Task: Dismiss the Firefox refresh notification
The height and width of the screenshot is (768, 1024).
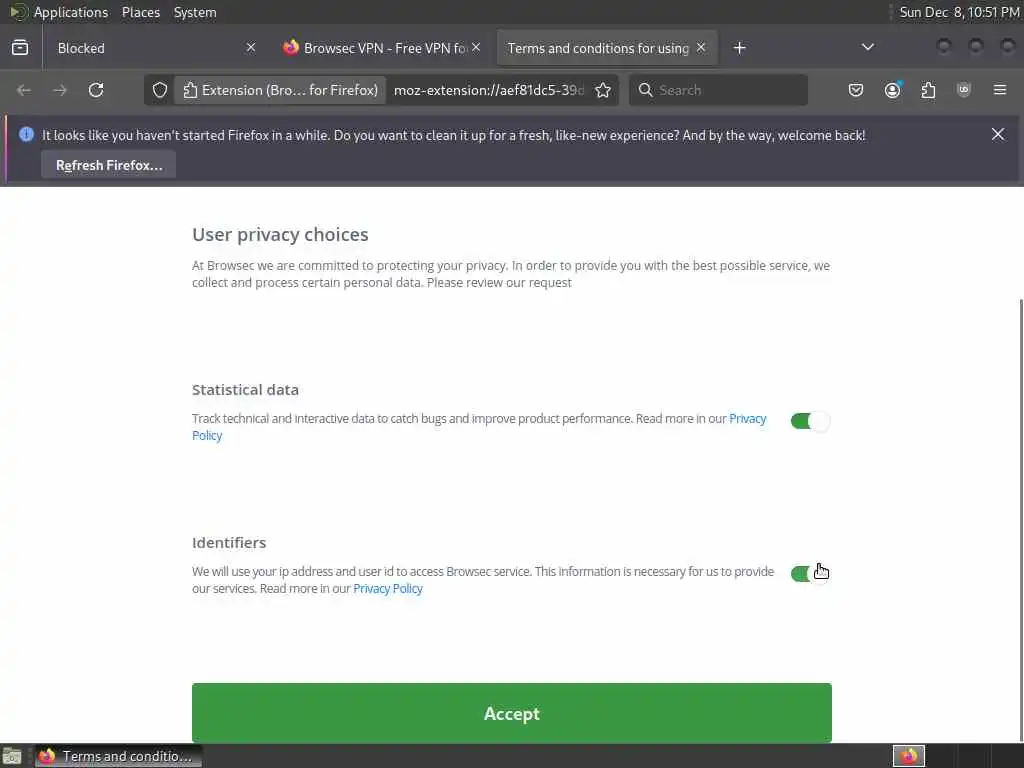Action: pos(998,134)
